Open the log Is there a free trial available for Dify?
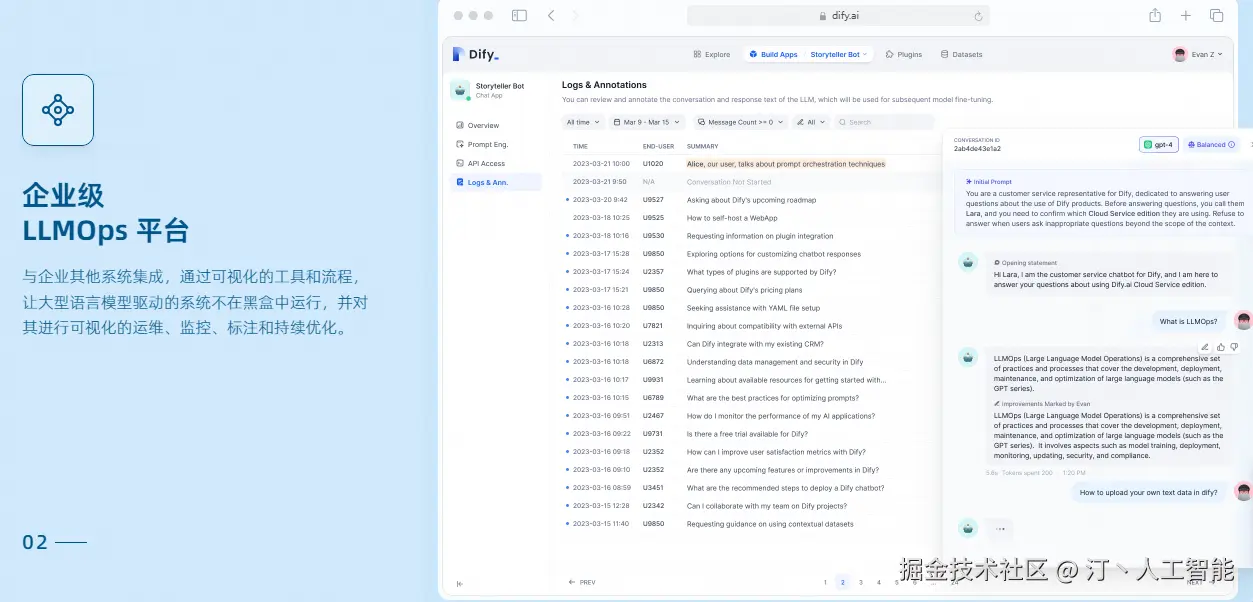This screenshot has height=602, width=1253. pos(747,434)
